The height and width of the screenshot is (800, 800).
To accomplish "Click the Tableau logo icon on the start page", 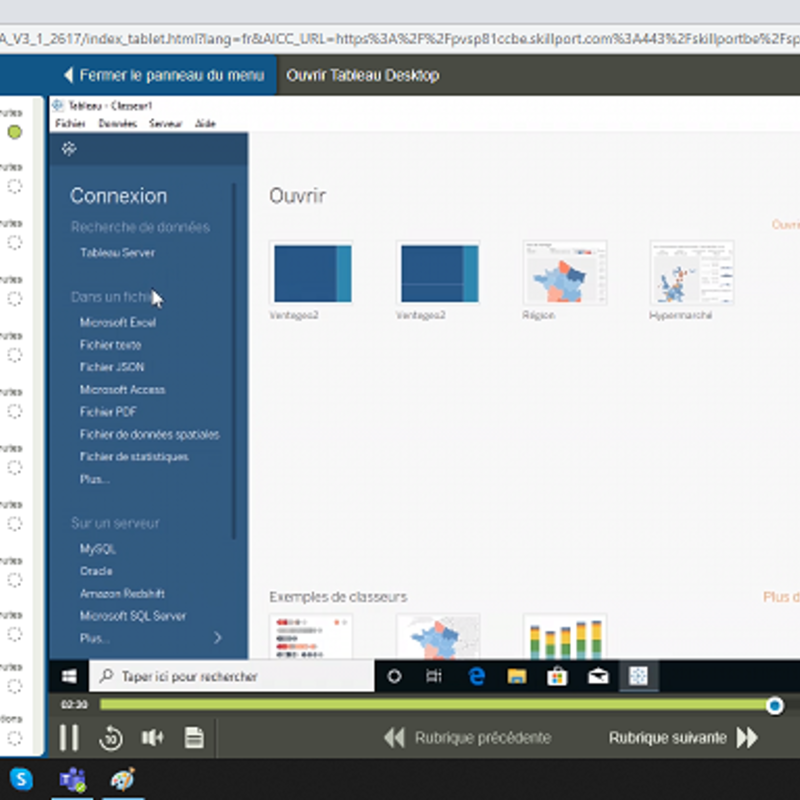I will 69,149.
